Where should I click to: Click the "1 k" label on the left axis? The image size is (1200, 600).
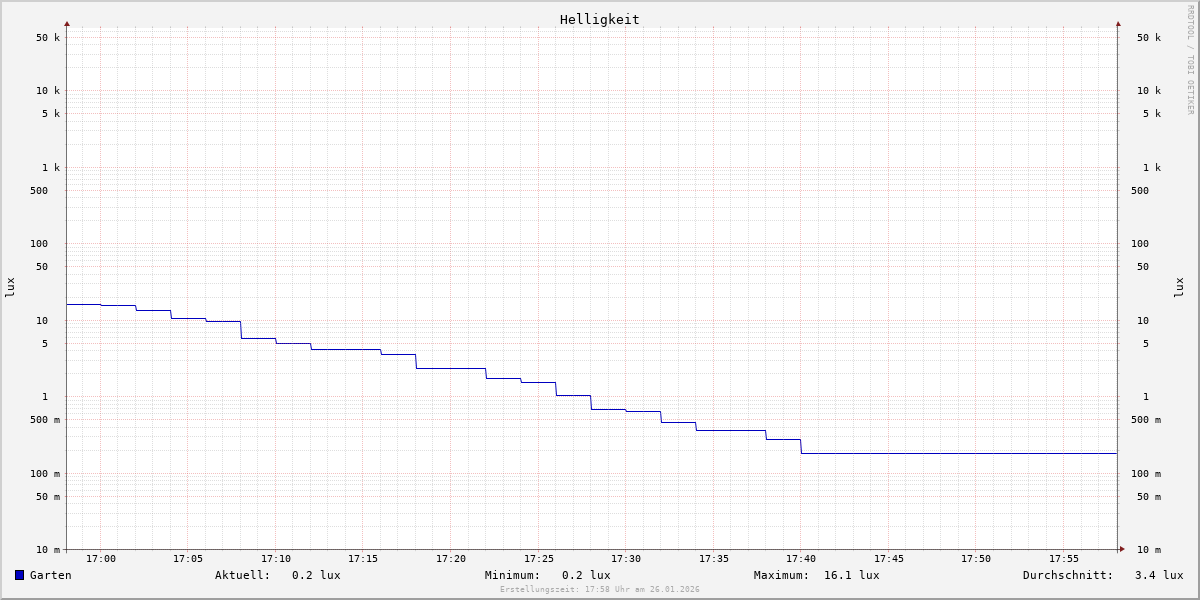(x=51, y=168)
